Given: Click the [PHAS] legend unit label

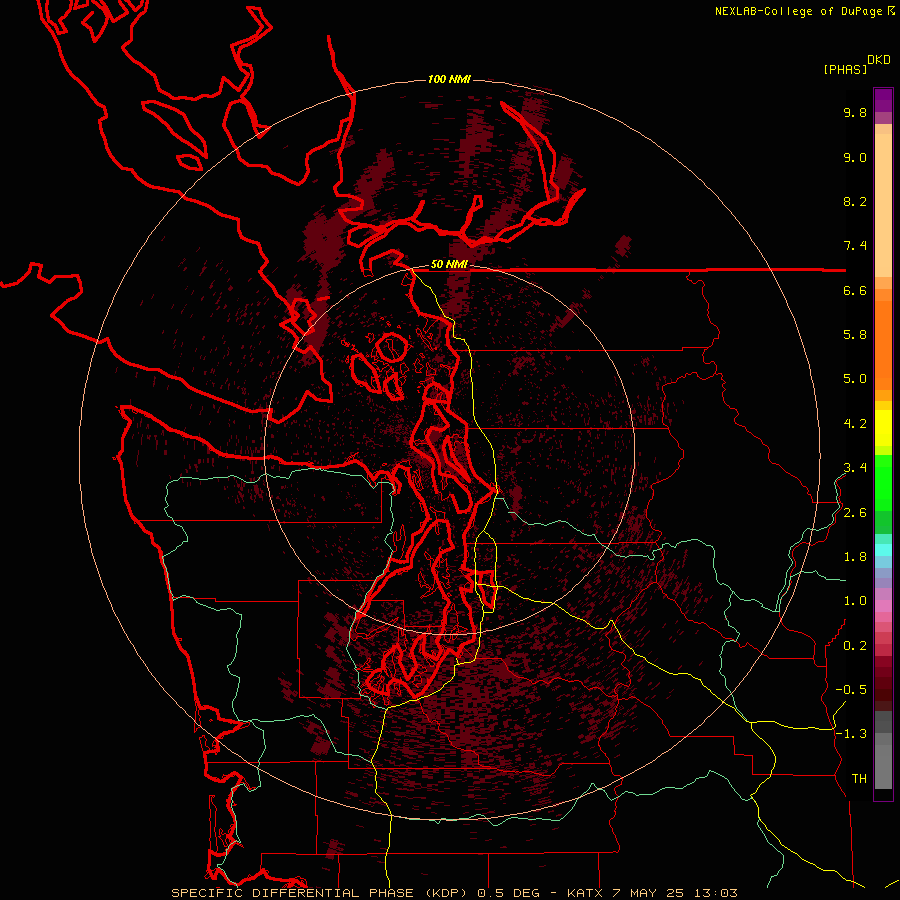Looking at the screenshot, I should coord(845,69).
